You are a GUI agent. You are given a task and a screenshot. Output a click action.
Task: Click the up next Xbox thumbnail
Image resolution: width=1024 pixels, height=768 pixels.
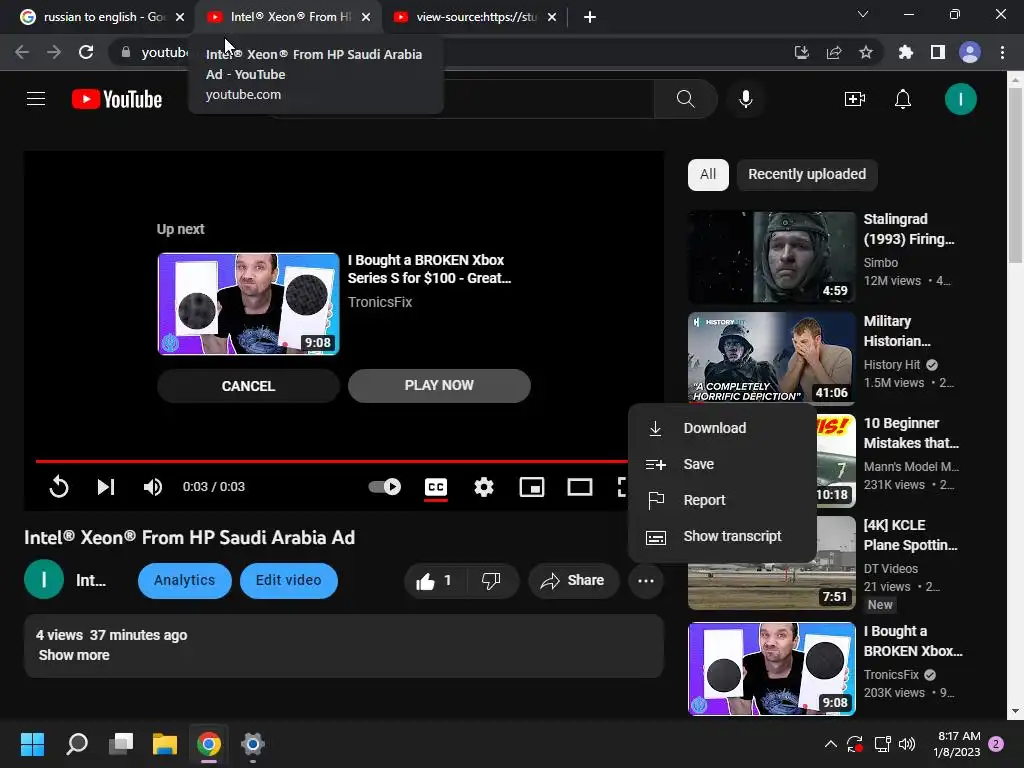248,304
